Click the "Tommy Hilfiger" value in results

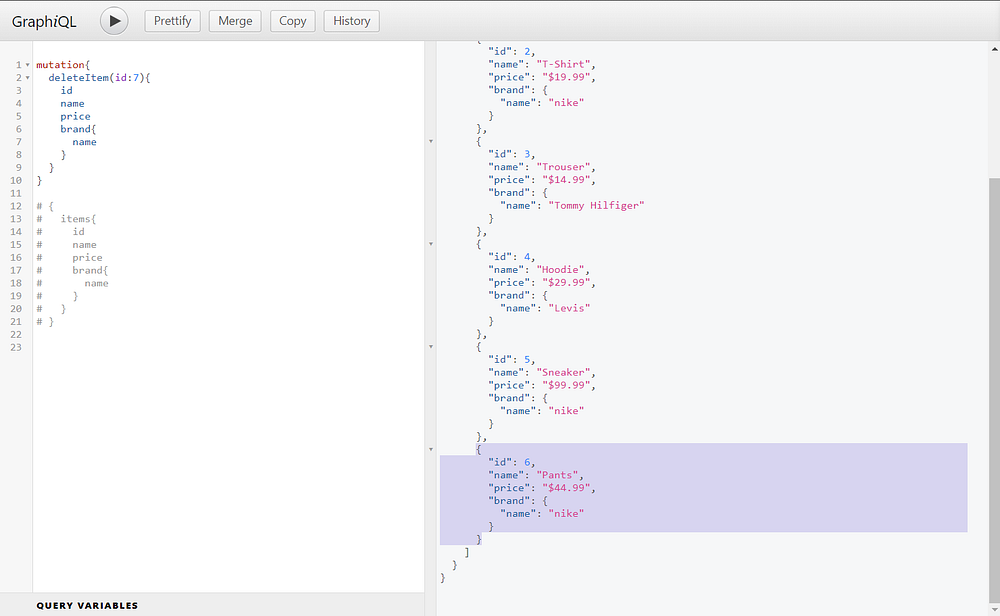coord(596,205)
